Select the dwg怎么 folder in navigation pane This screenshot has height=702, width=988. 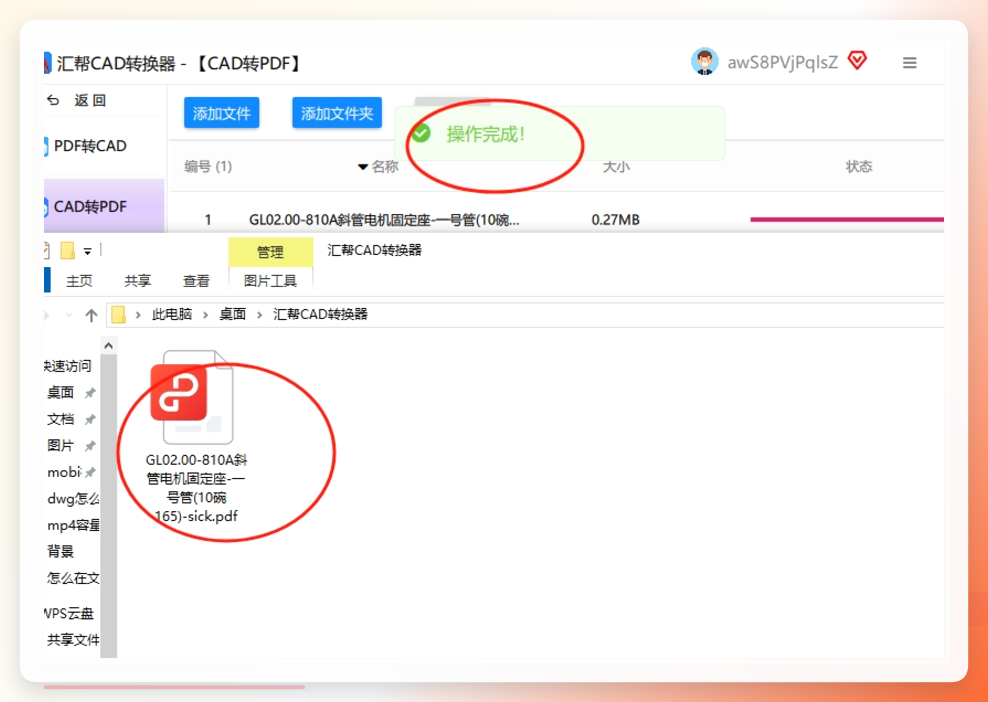pos(73,499)
